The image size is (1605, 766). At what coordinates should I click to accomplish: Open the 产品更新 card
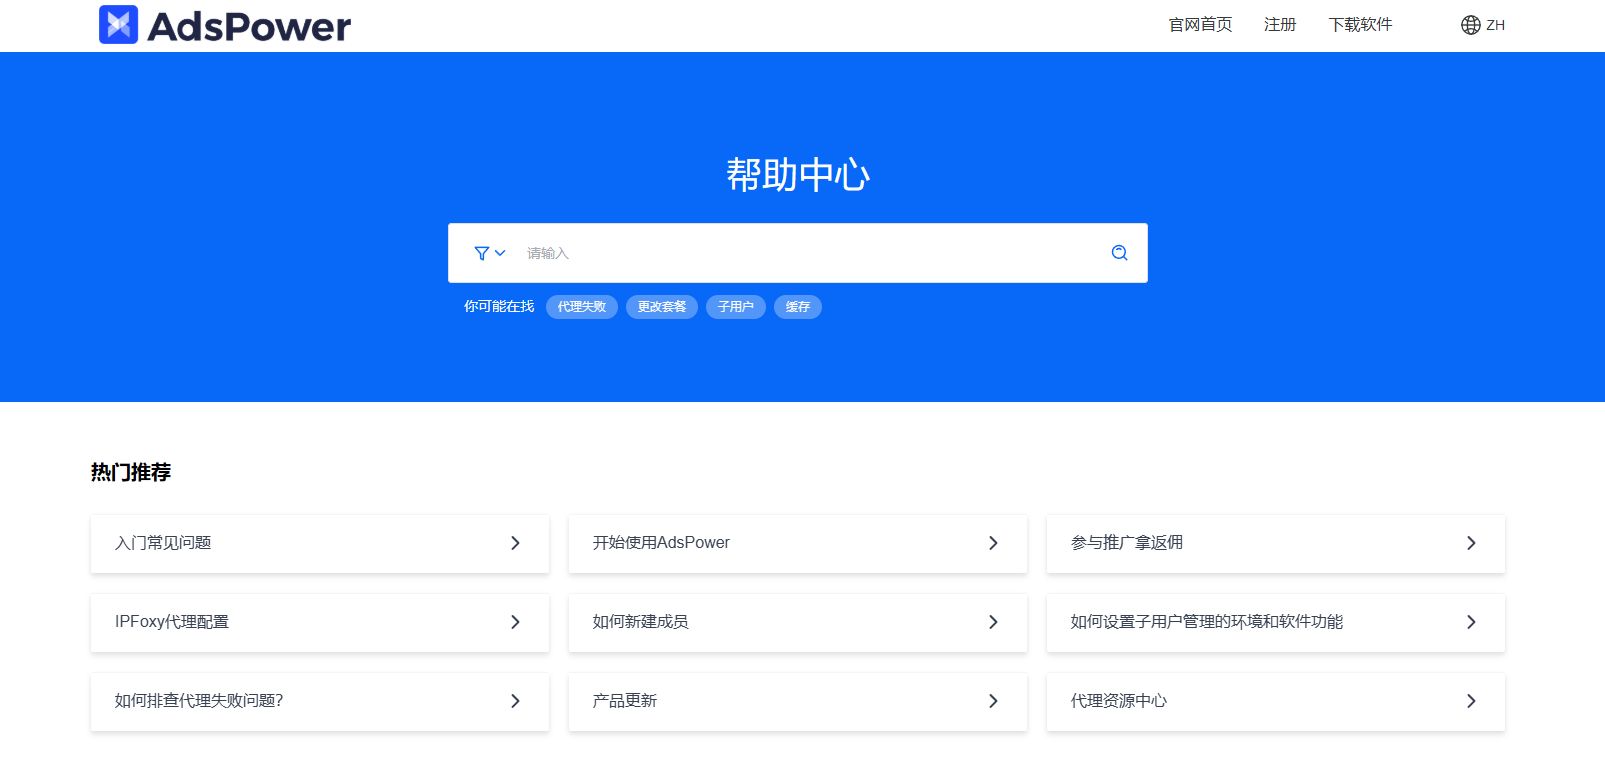tap(798, 701)
